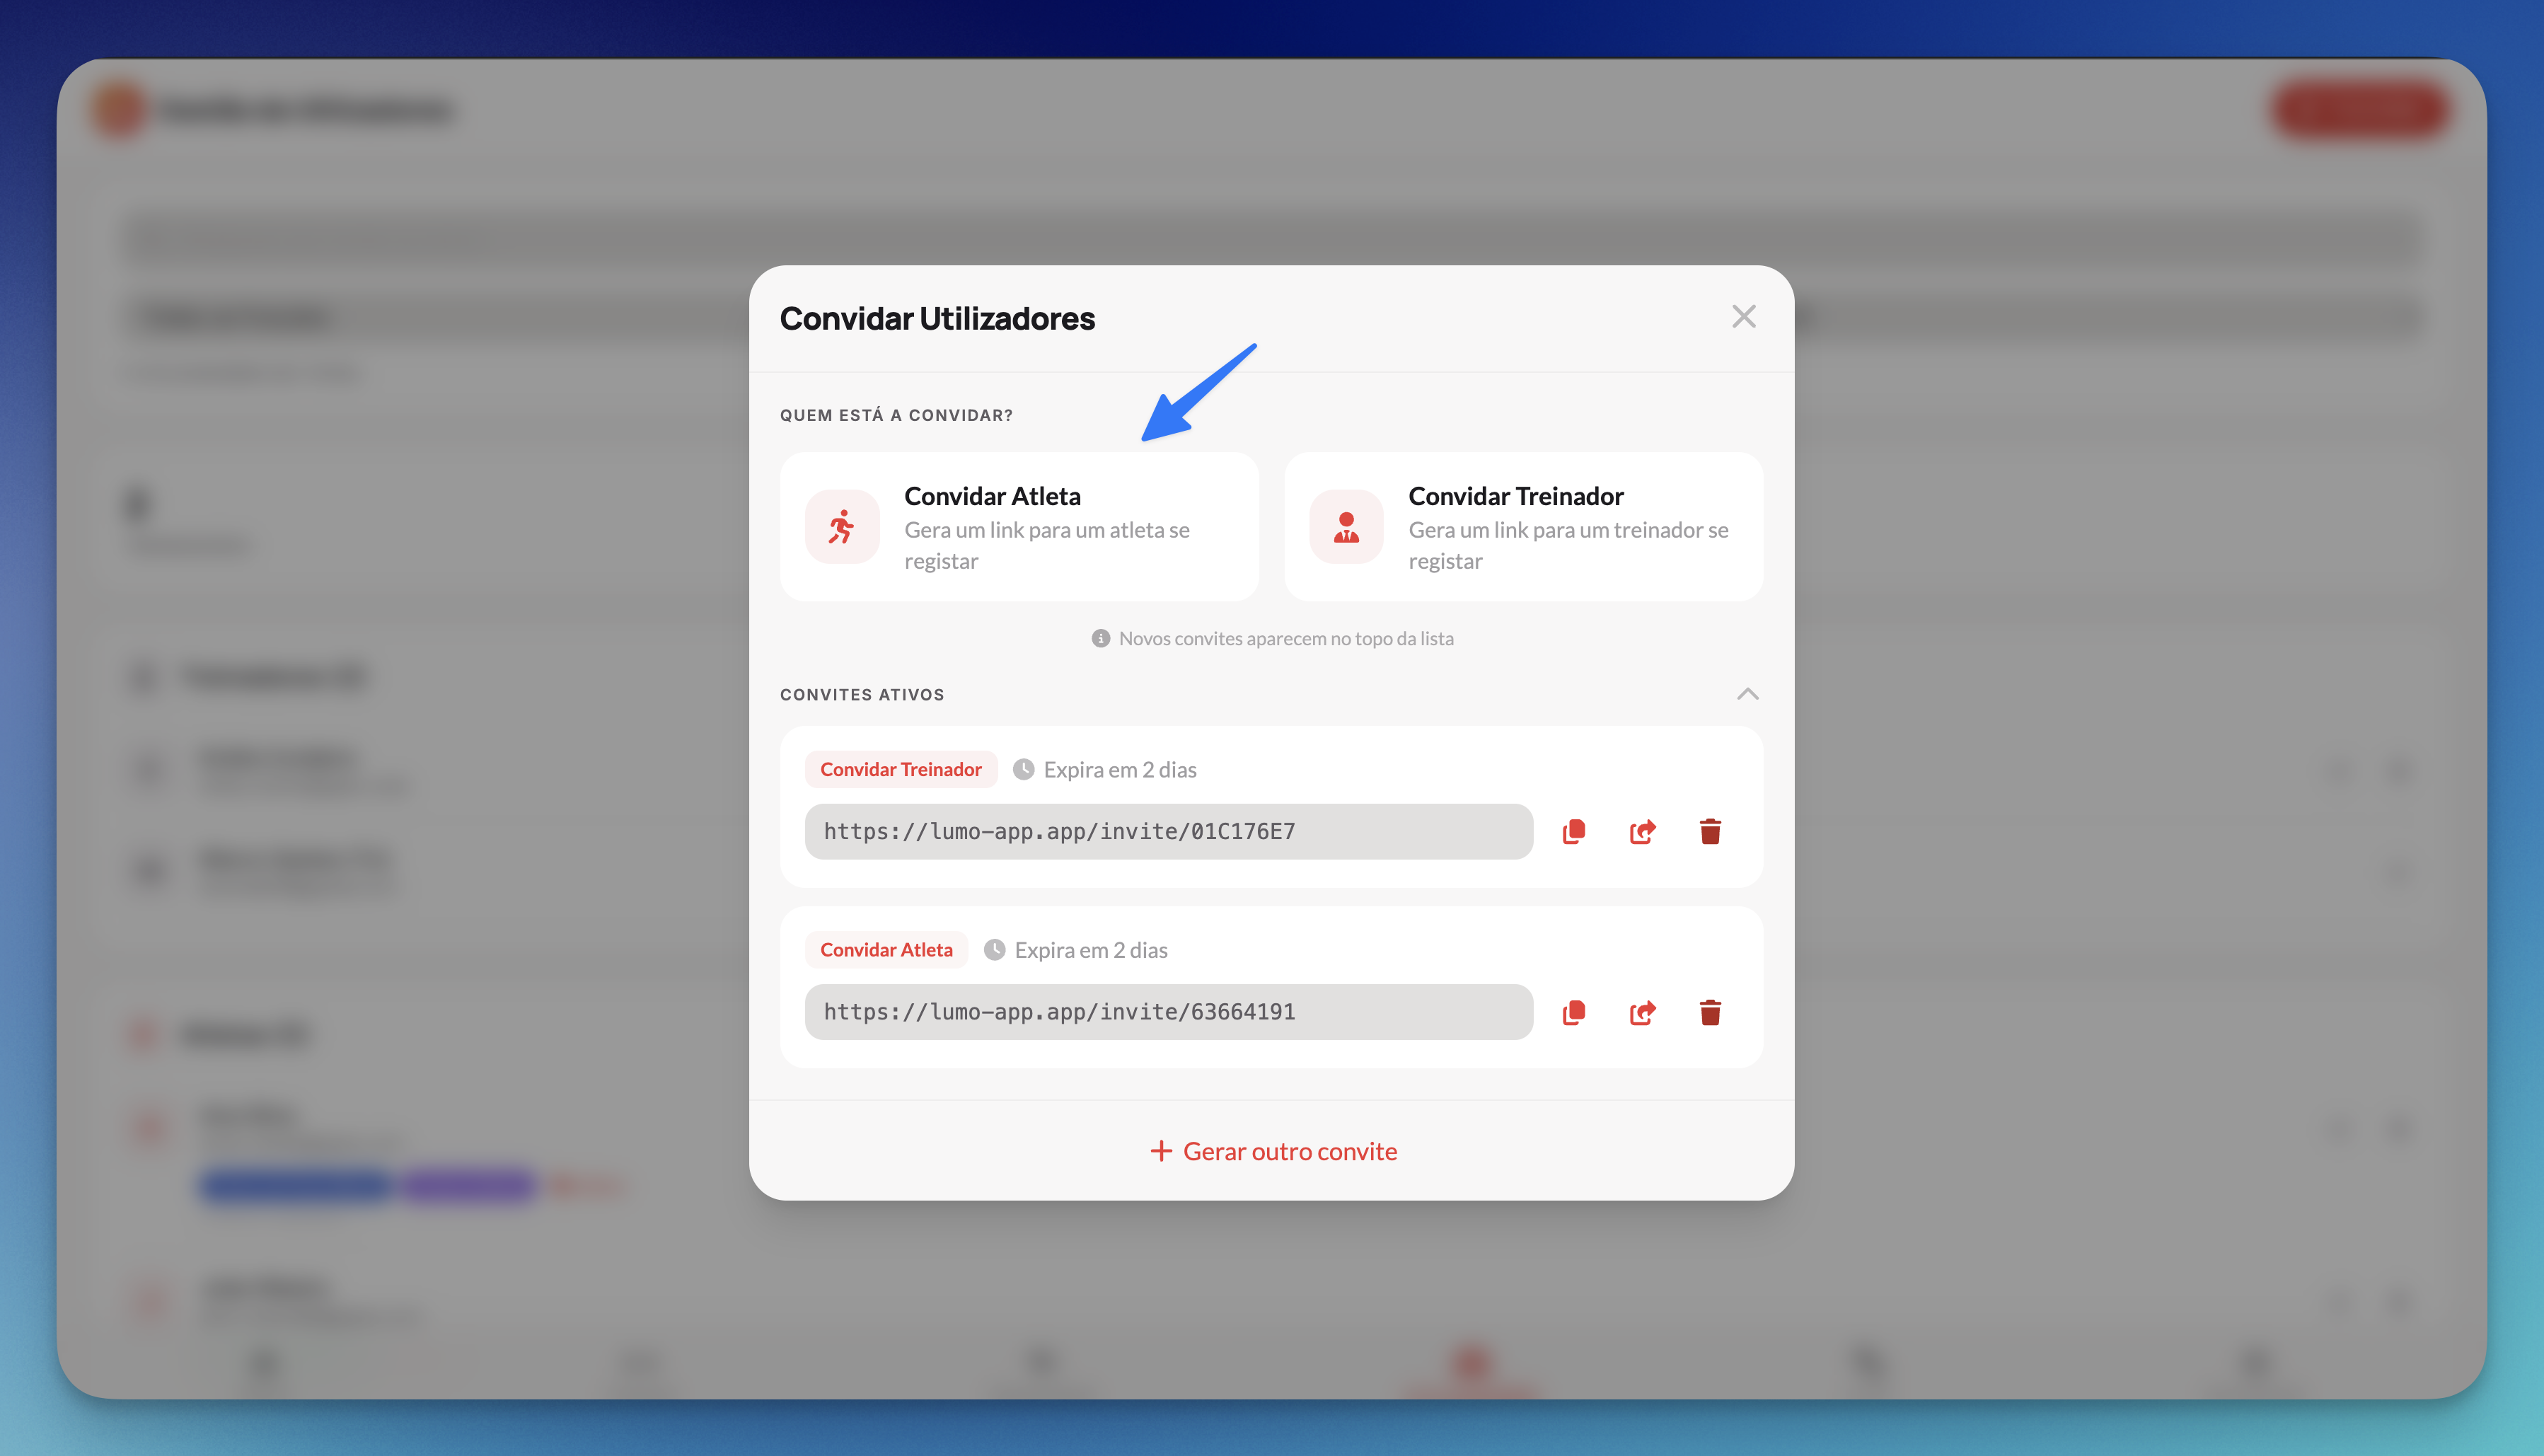Screen dimensions: 2544x1456
Task: Click the clock icon on trainer invite
Action: [x=1023, y=769]
